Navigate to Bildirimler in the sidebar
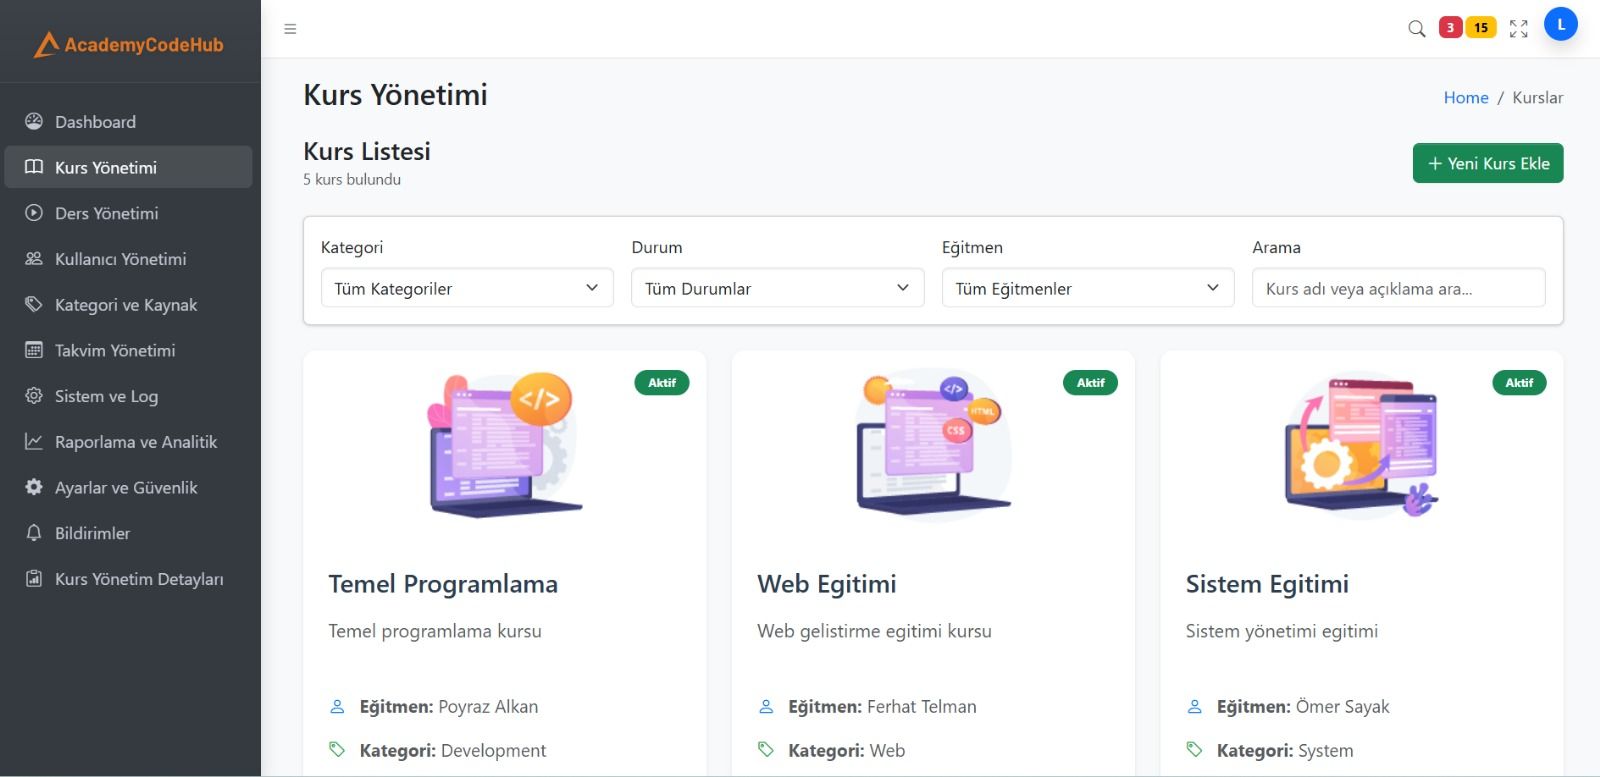The image size is (1600, 777). point(92,533)
